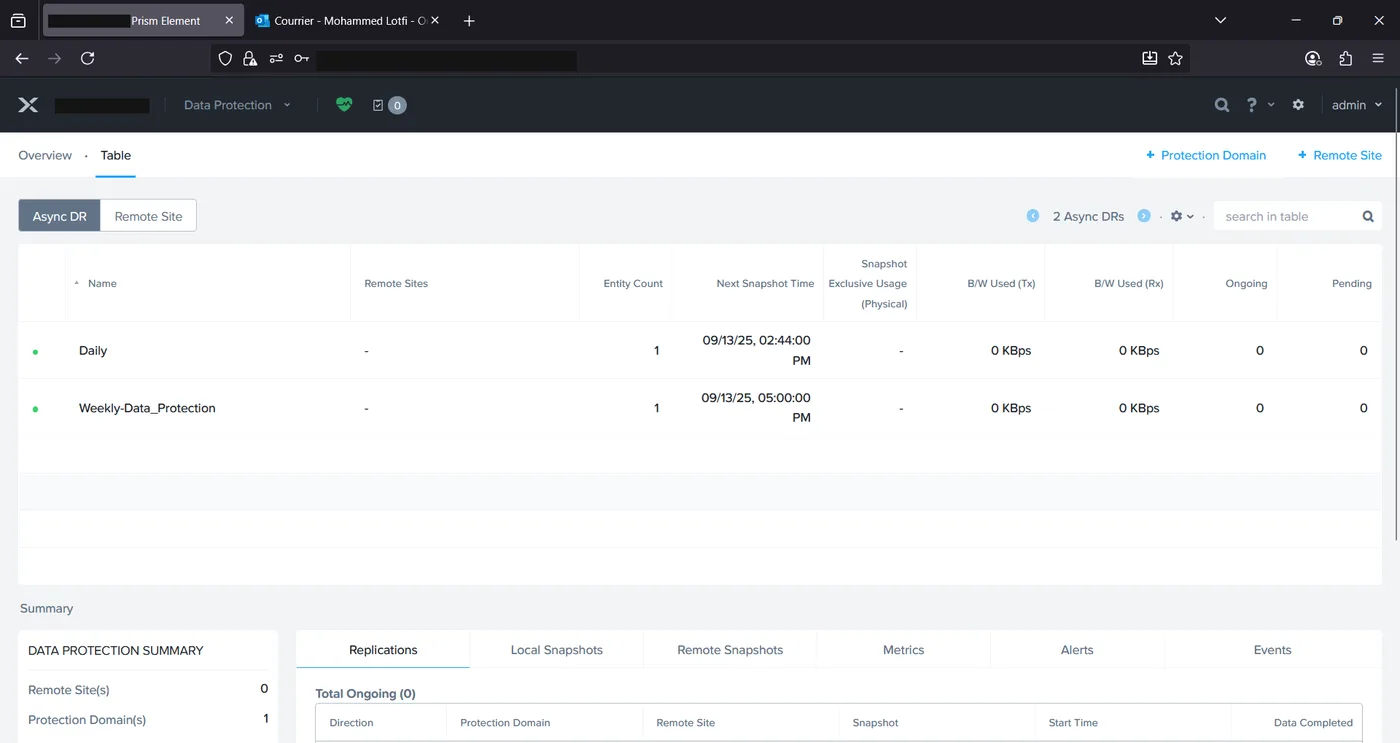1400x743 pixels.
Task: Open the Remote Snapshots tab
Action: (730, 650)
